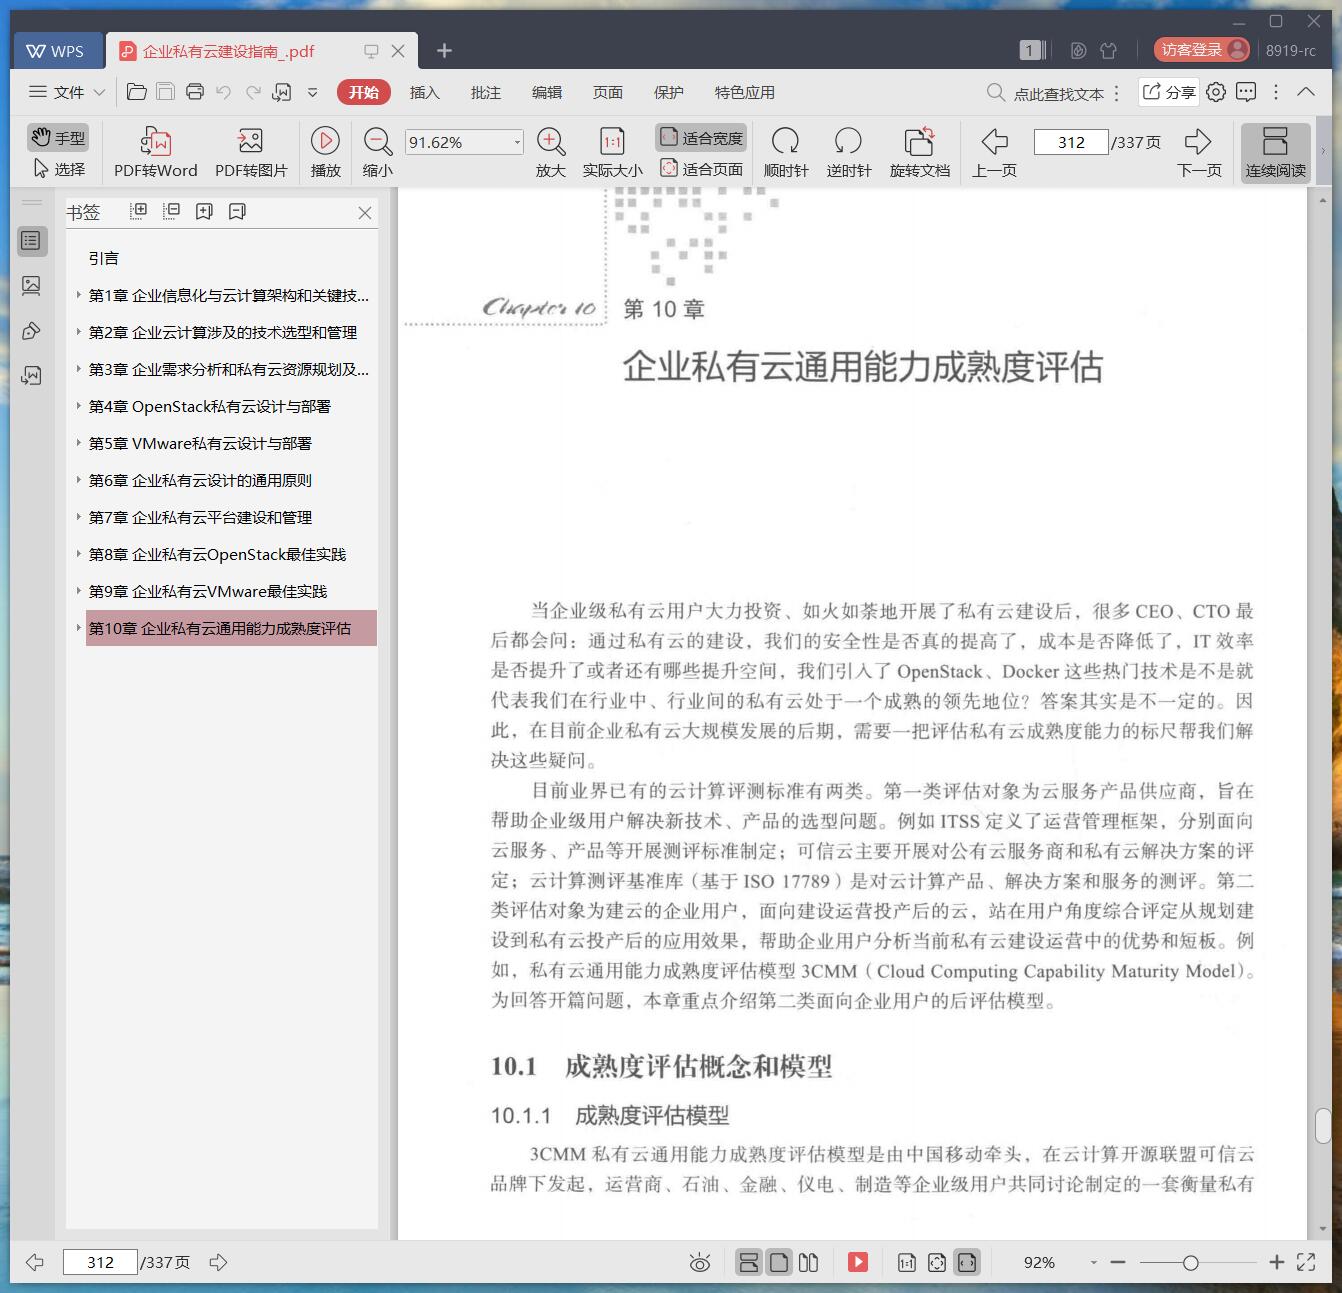
Task: Adjust the zoom slider handle
Action: click(1190, 1263)
